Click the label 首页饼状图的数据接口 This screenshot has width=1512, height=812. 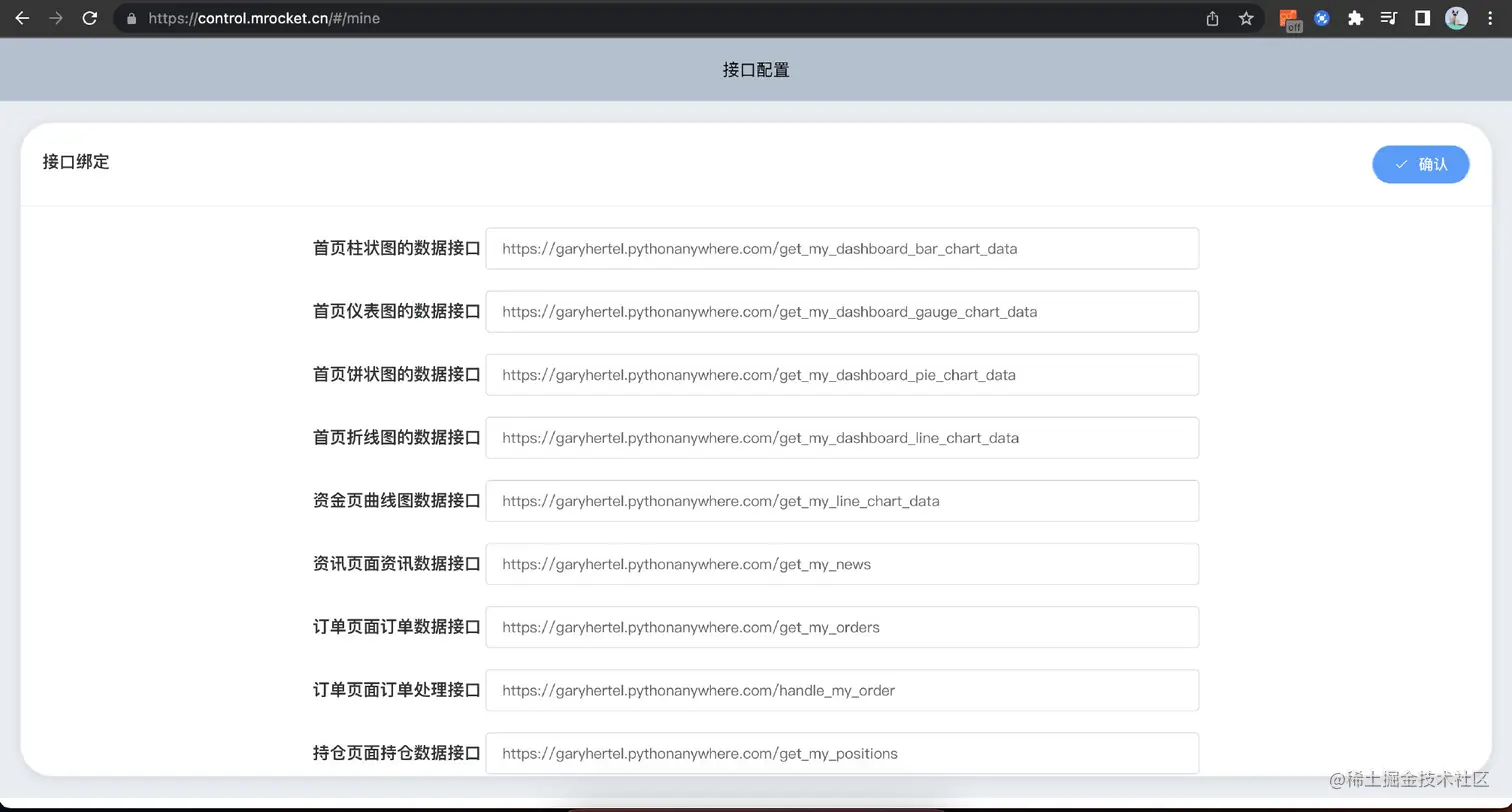pos(397,374)
